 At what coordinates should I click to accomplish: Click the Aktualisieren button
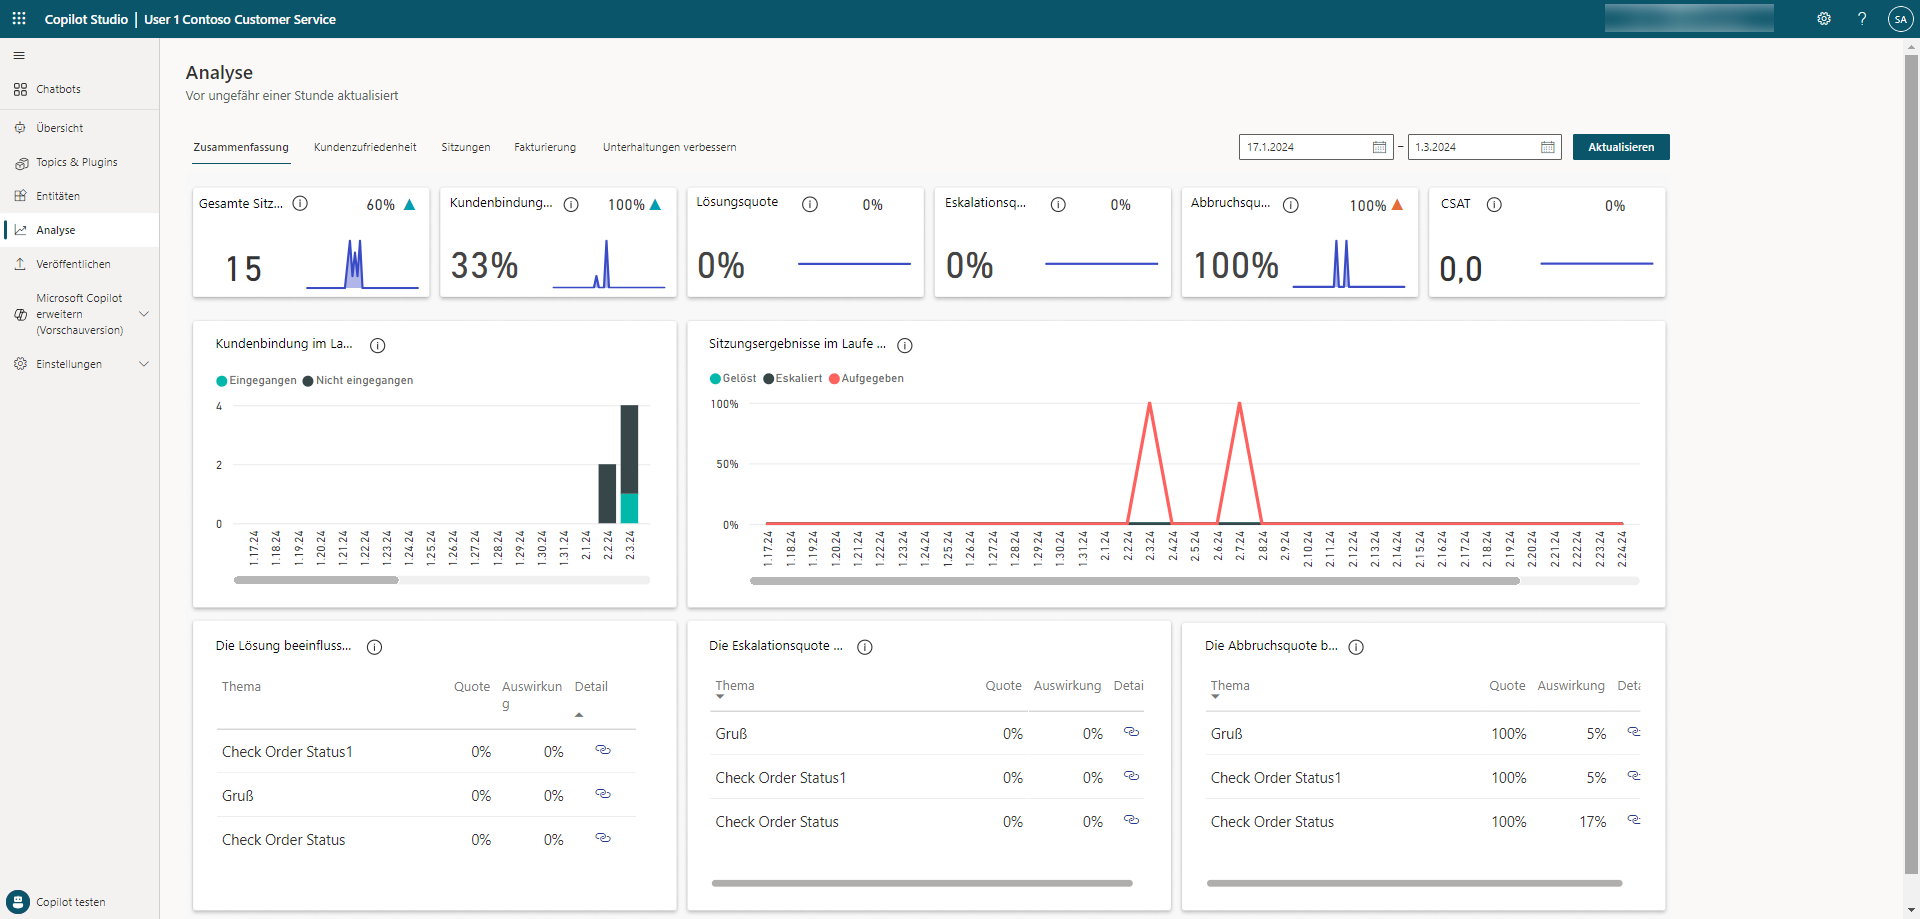(x=1621, y=147)
